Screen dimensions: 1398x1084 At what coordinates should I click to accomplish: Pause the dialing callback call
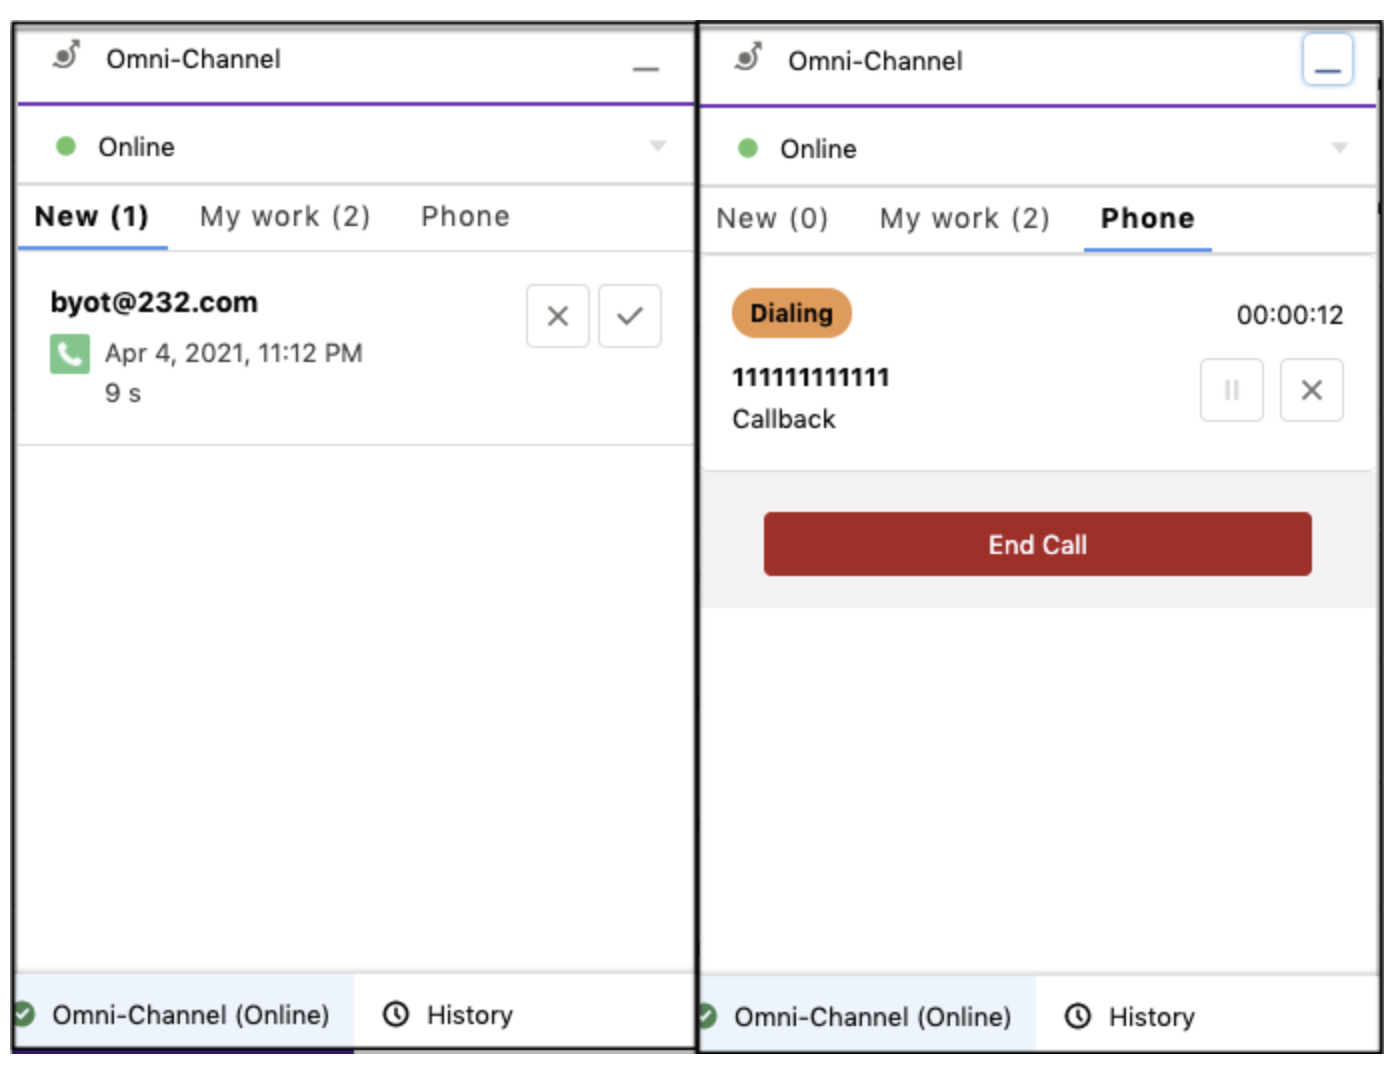tap(1231, 390)
